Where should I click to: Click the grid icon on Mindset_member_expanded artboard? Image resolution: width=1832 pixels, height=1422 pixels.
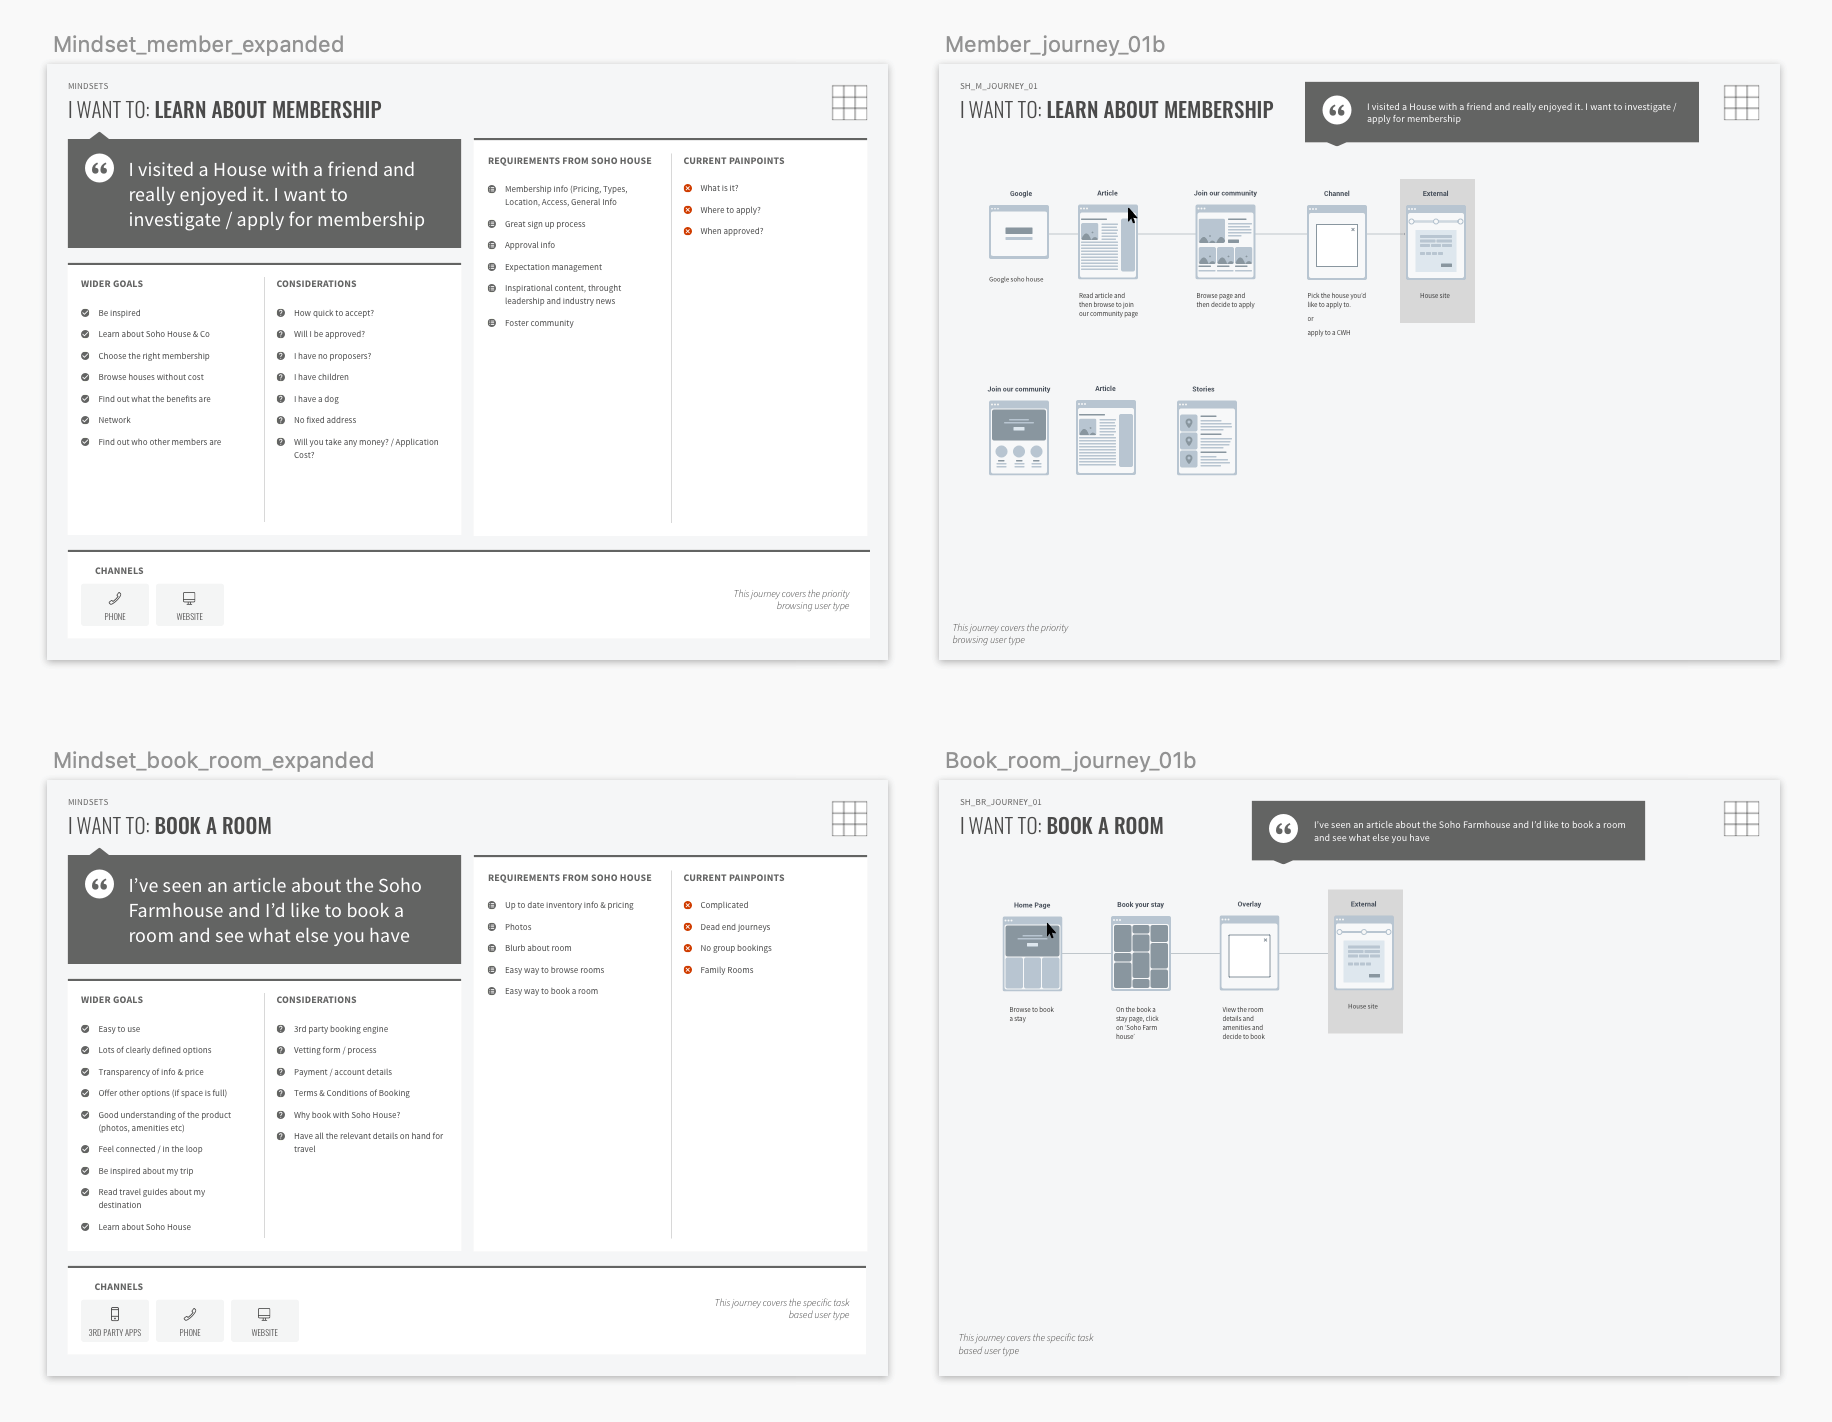coord(849,103)
